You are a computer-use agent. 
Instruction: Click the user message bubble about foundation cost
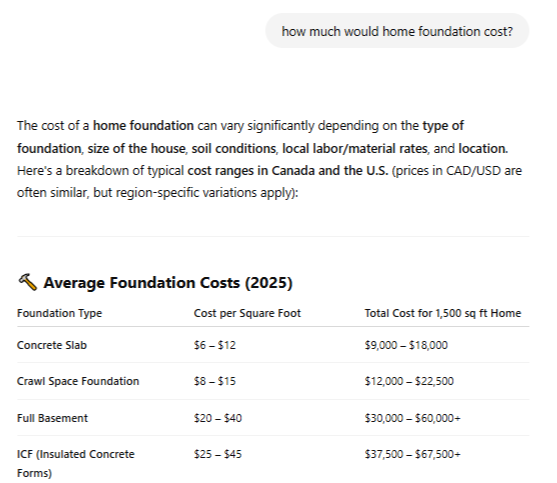point(397,31)
